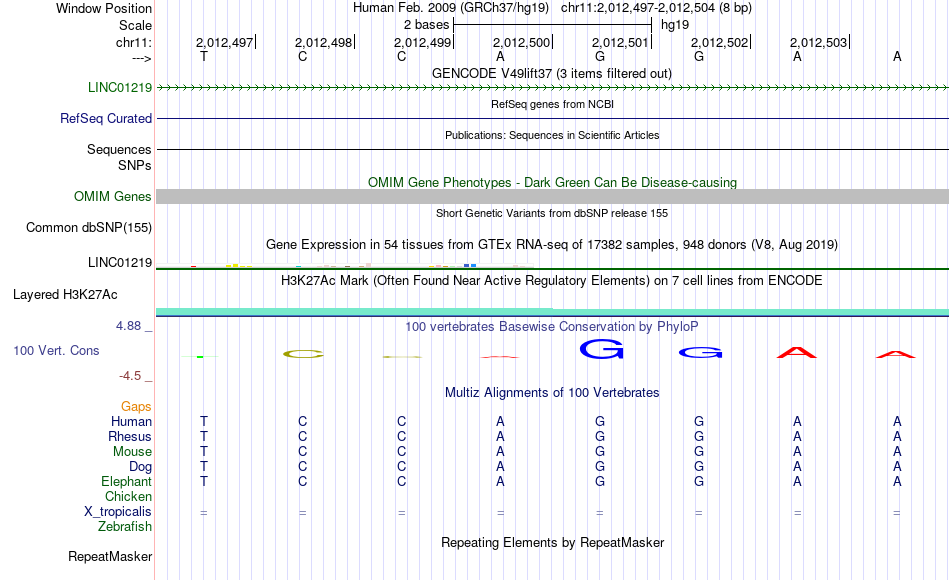
Task: Click the SNPs track label
Action: [x=135, y=165]
